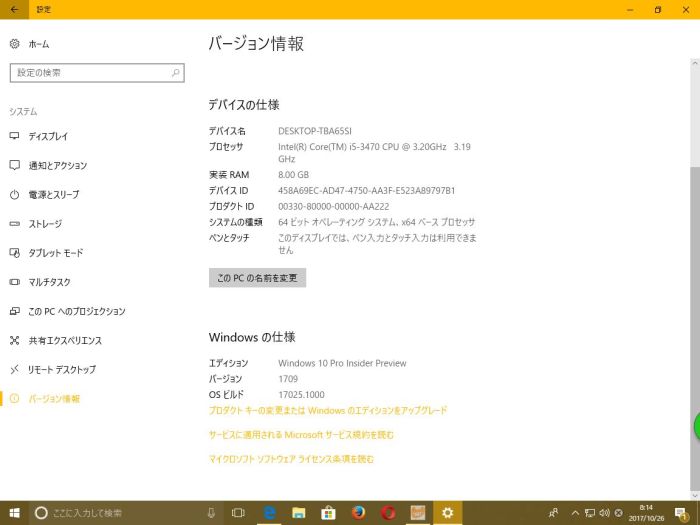Go to the ホーム (Home) settings page
The height and width of the screenshot is (525, 700).
[x=38, y=44]
